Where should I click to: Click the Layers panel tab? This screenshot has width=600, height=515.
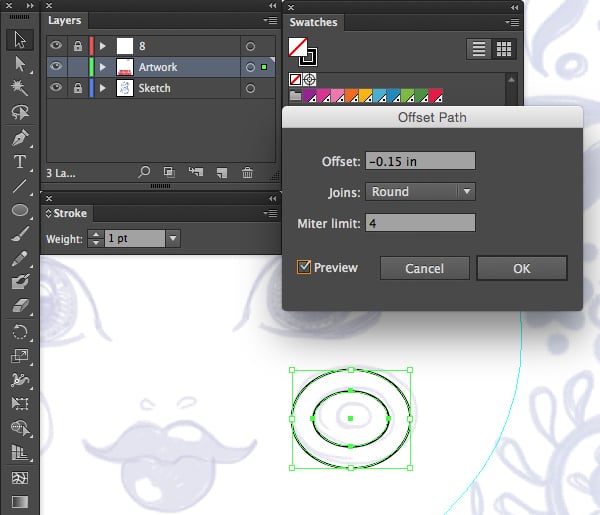(65, 20)
